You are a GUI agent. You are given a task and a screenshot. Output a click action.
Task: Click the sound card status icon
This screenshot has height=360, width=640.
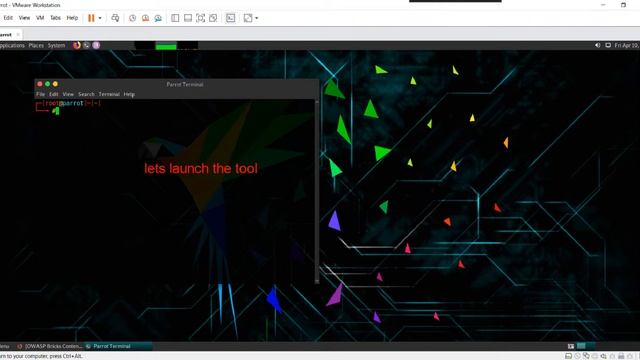pos(603,356)
